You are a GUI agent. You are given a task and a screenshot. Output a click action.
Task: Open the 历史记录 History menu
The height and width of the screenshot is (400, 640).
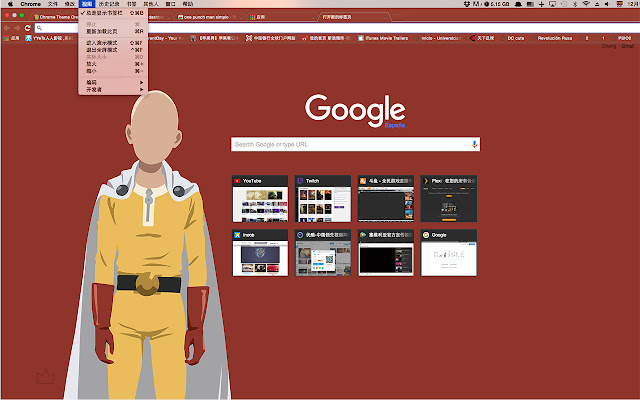[109, 4]
